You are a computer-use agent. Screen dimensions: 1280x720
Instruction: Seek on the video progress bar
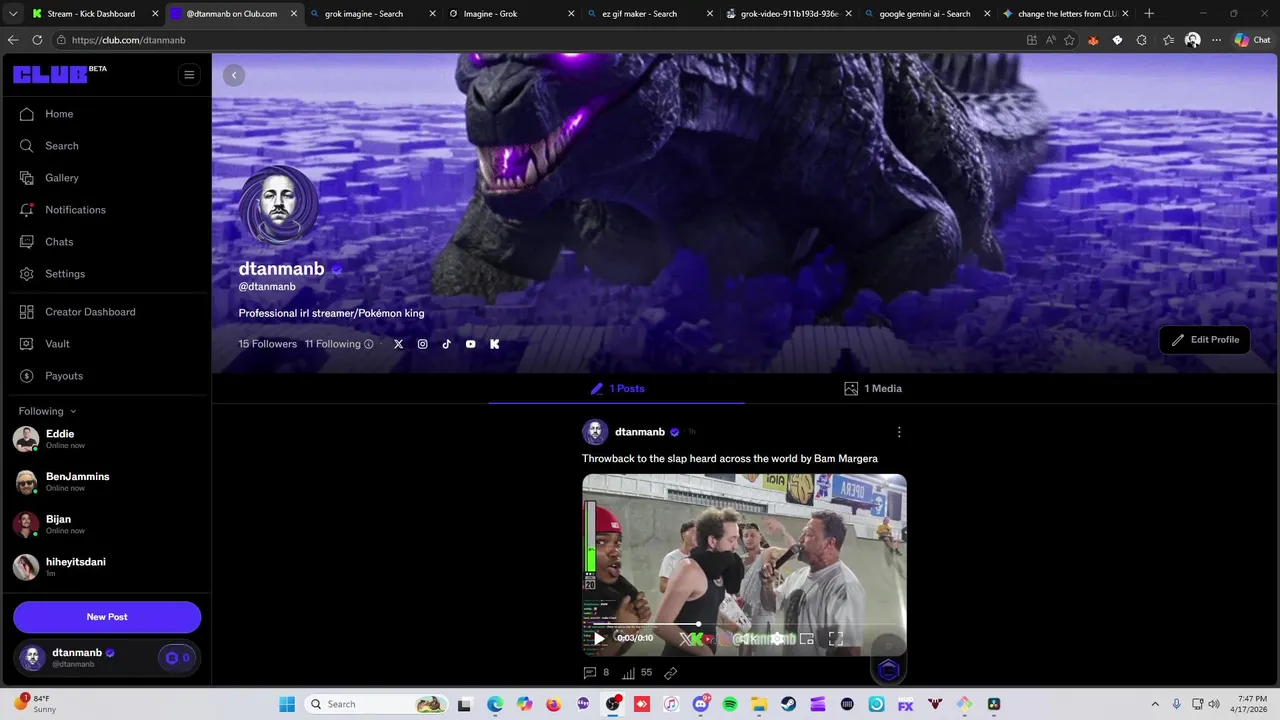pyautogui.click(x=745, y=624)
